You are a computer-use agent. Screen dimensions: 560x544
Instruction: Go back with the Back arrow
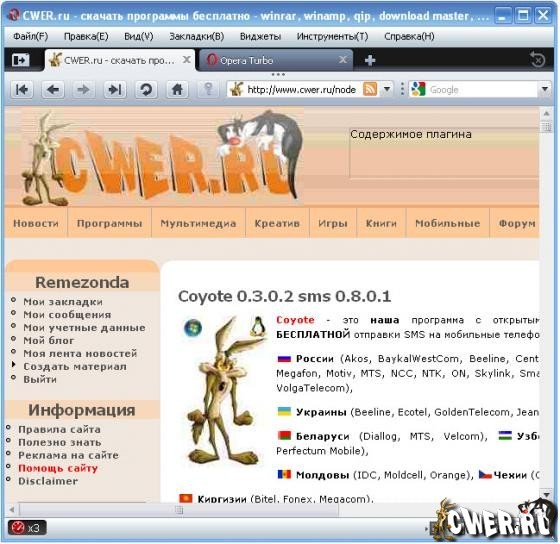pos(53,89)
